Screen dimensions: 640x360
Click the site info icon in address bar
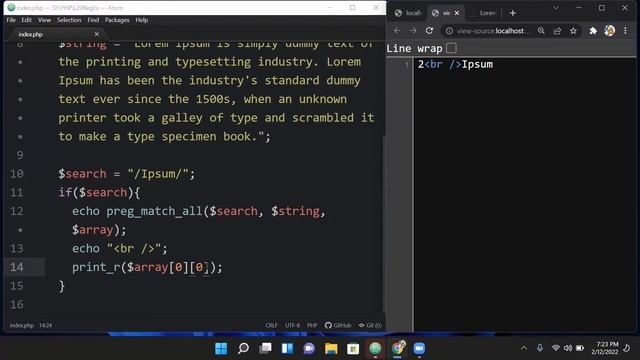pyautogui.click(x=449, y=31)
